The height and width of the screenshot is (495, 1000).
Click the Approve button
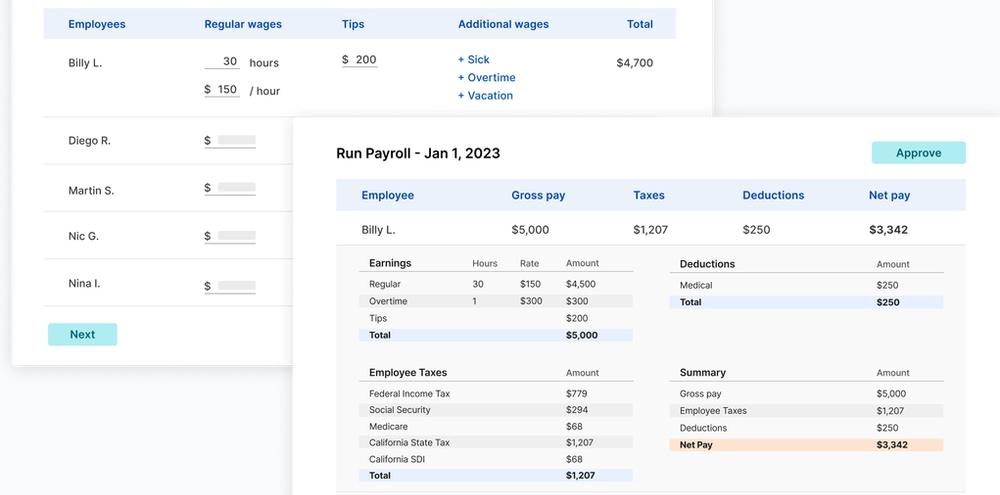pyautogui.click(x=918, y=153)
